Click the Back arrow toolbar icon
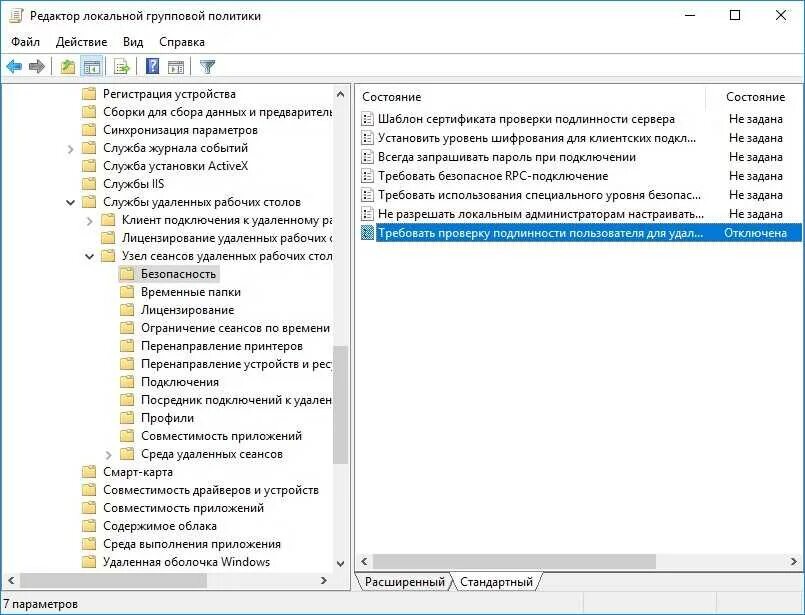Screen dimensions: 805x615 pos(14,66)
